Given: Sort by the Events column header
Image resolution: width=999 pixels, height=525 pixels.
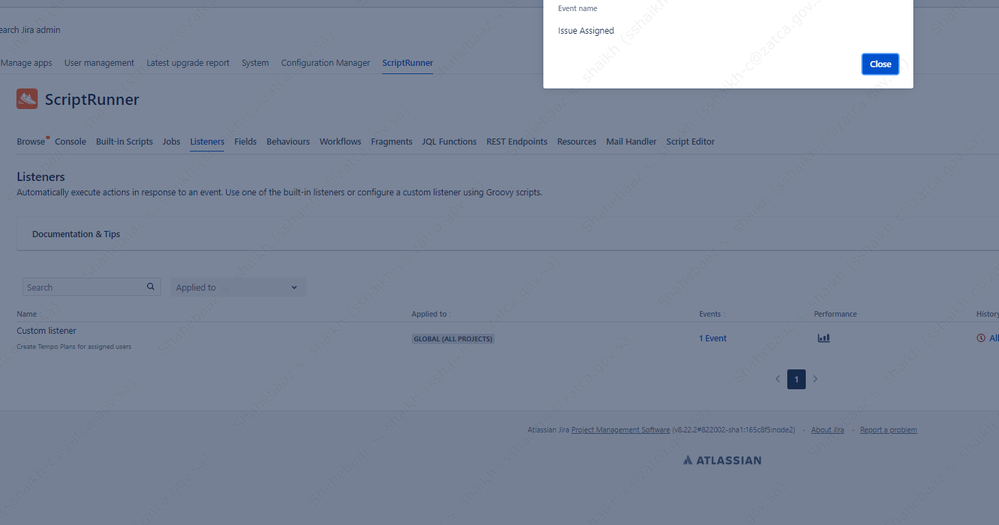Looking at the screenshot, I should click(x=710, y=314).
